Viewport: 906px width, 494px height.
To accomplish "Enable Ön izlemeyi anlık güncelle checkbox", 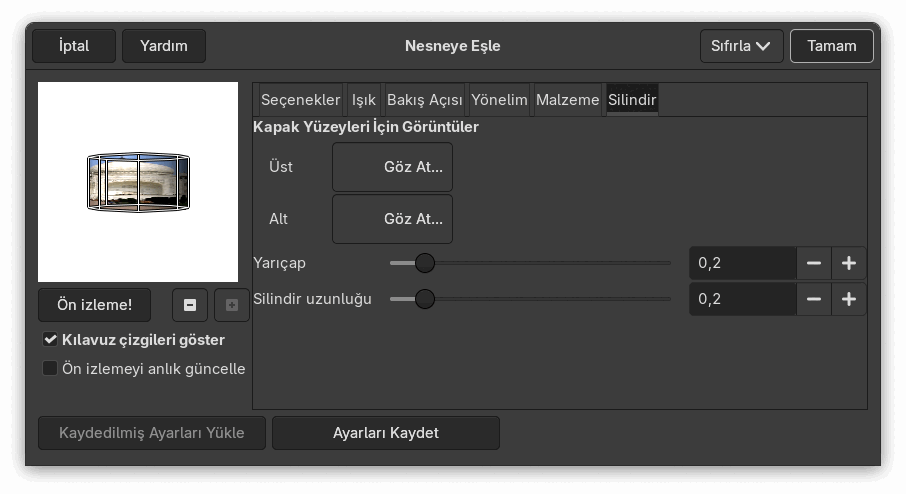I will click(50, 368).
